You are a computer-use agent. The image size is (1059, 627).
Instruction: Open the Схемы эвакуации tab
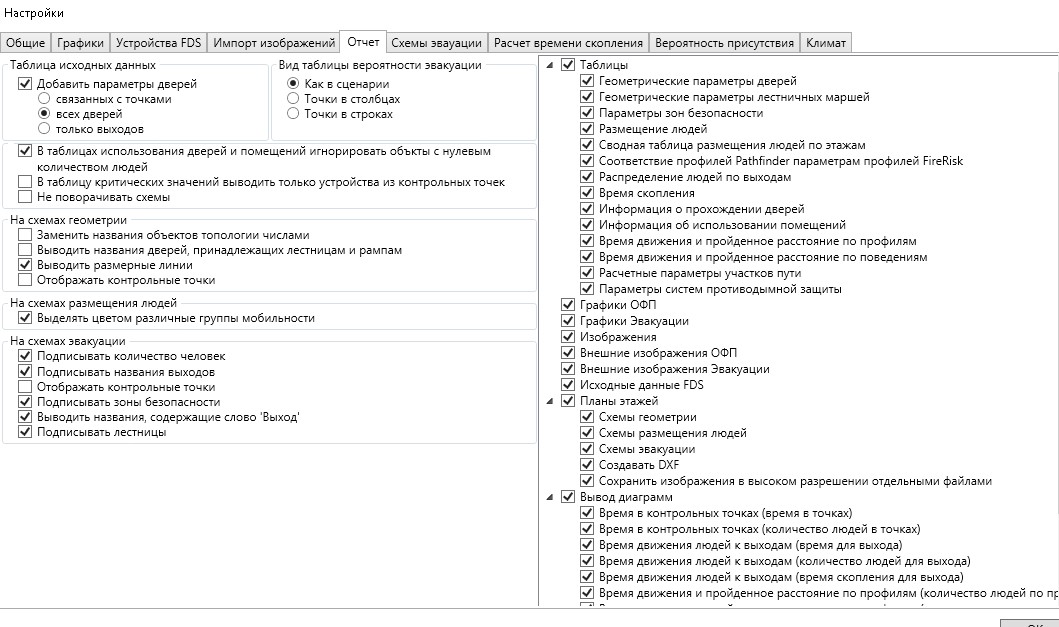point(437,43)
